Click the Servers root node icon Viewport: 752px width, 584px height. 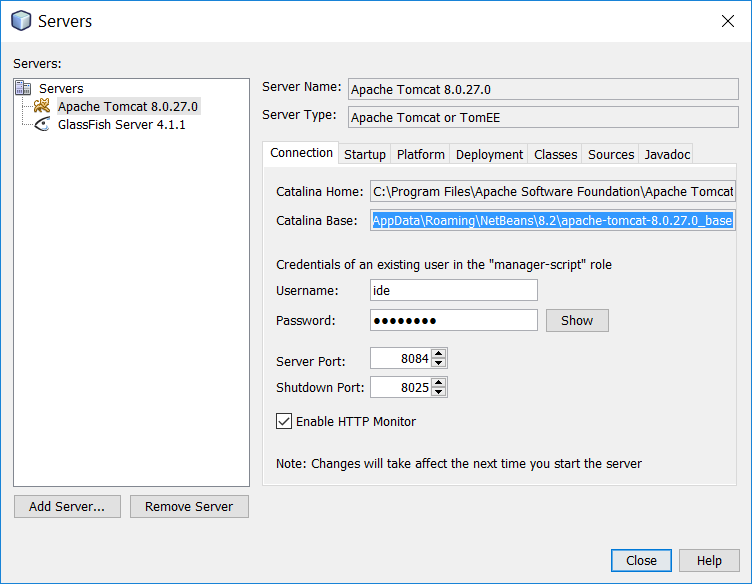pyautogui.click(x=23, y=88)
